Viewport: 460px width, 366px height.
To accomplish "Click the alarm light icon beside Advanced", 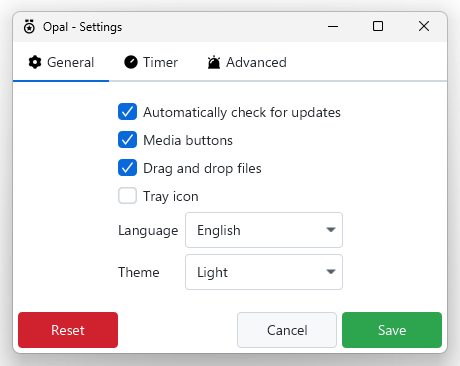I will coord(214,62).
